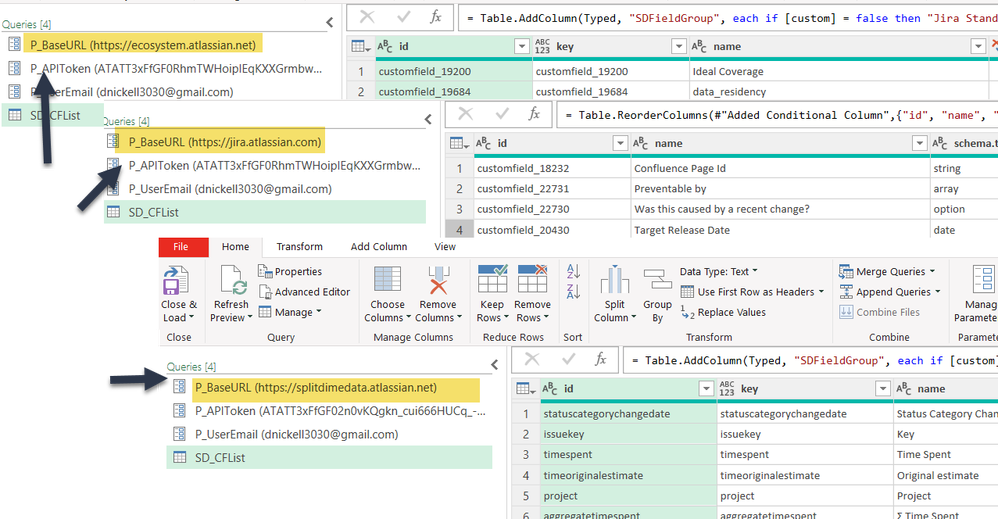Open the Add Column tab

[x=378, y=247]
